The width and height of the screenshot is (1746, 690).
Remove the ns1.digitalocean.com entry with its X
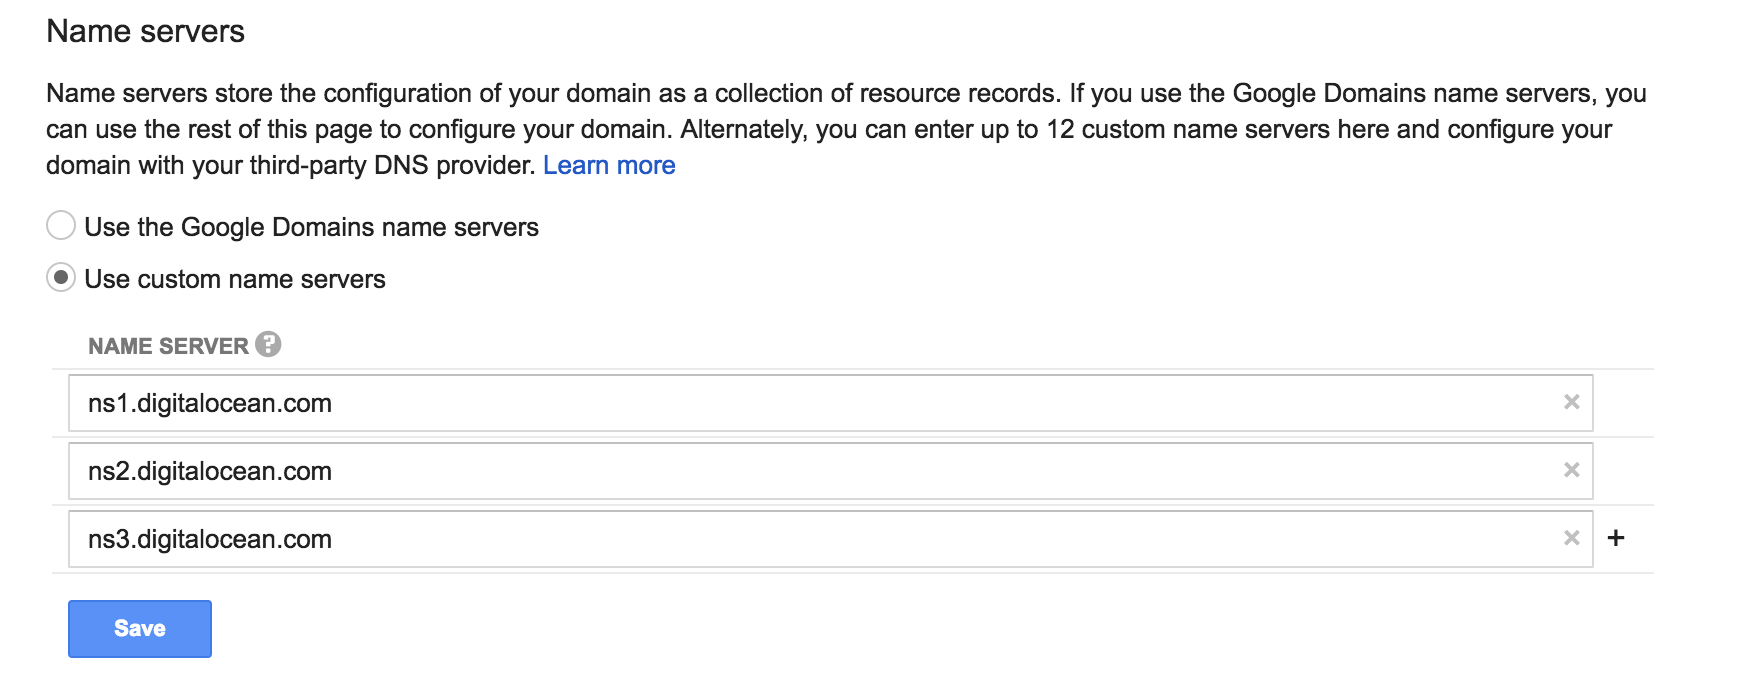(1571, 402)
